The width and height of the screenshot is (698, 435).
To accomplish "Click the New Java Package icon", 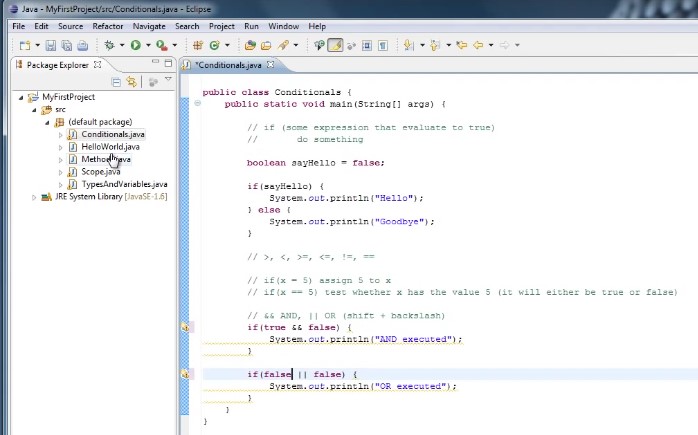I will pos(198,45).
